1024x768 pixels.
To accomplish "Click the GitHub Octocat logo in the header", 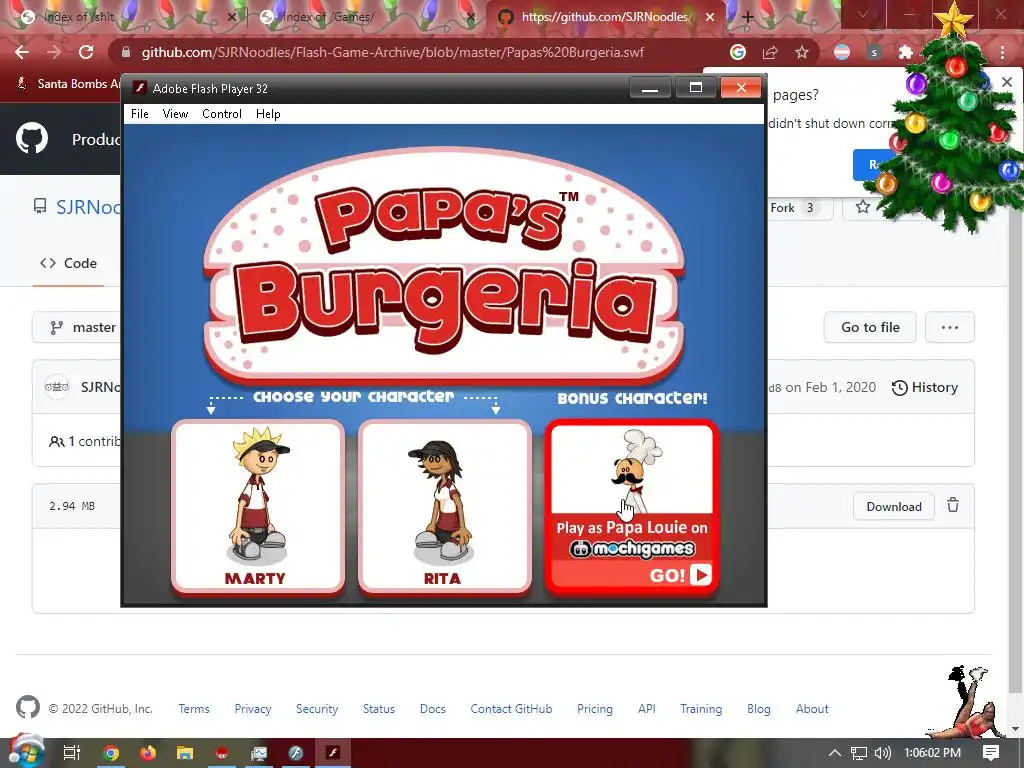I will [31, 138].
